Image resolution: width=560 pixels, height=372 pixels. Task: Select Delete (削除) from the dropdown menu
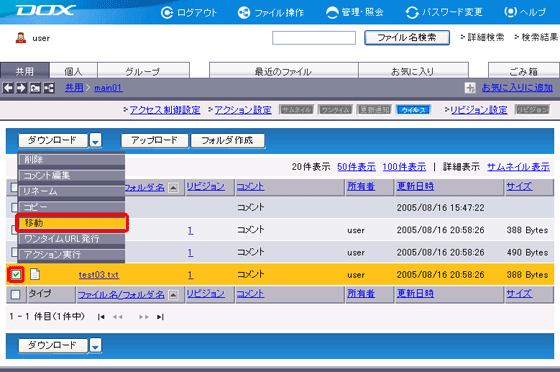point(71,160)
